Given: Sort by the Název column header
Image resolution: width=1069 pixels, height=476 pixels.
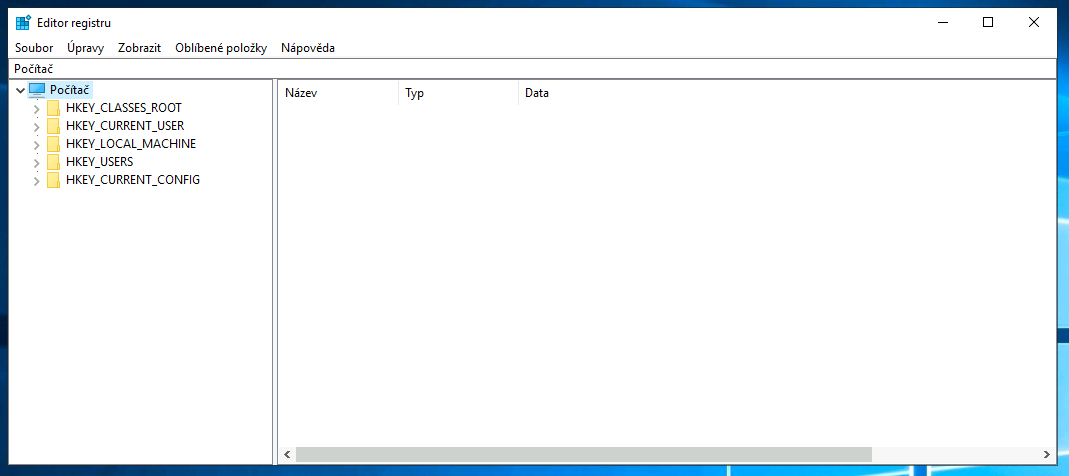Looking at the screenshot, I should [337, 93].
